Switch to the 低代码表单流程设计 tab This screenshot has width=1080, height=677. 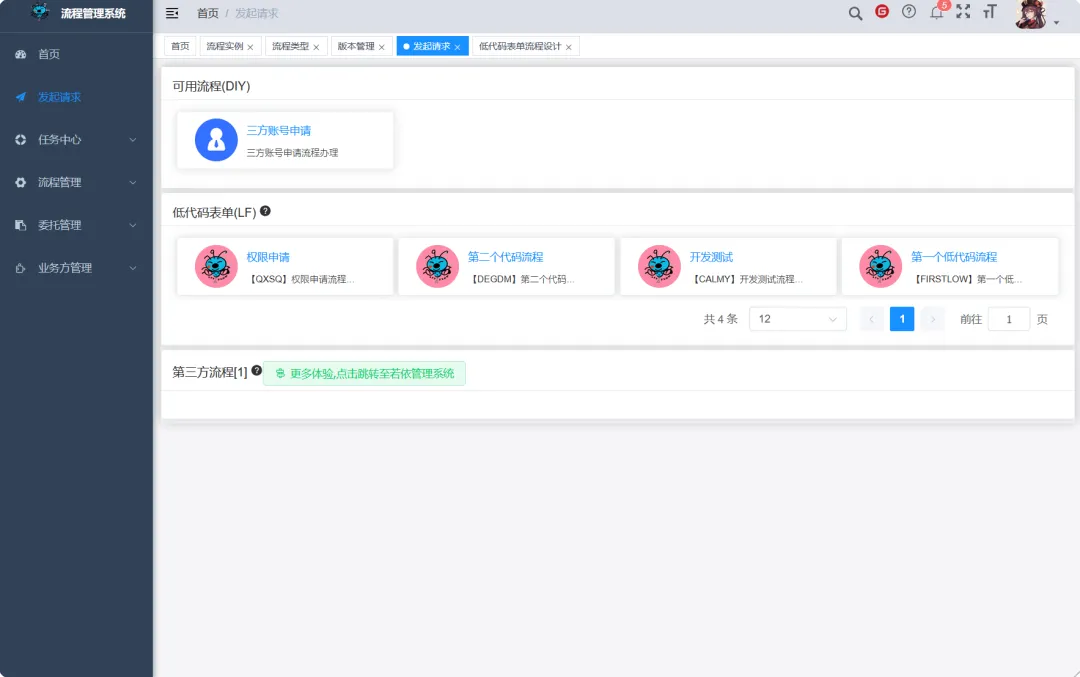pyautogui.click(x=520, y=47)
